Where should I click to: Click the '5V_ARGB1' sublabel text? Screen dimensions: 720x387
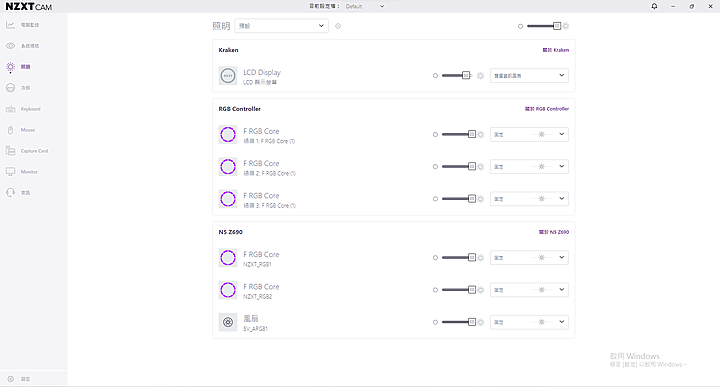[255, 329]
